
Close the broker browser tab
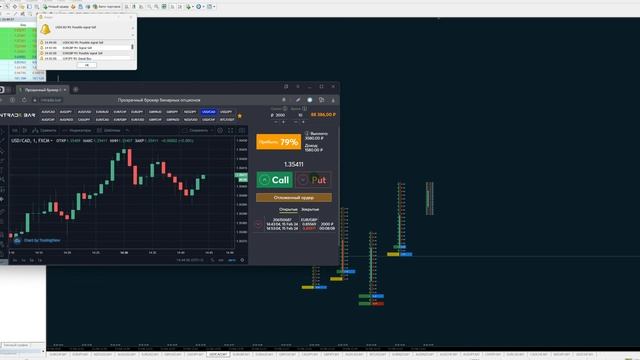pyautogui.click(x=64, y=89)
